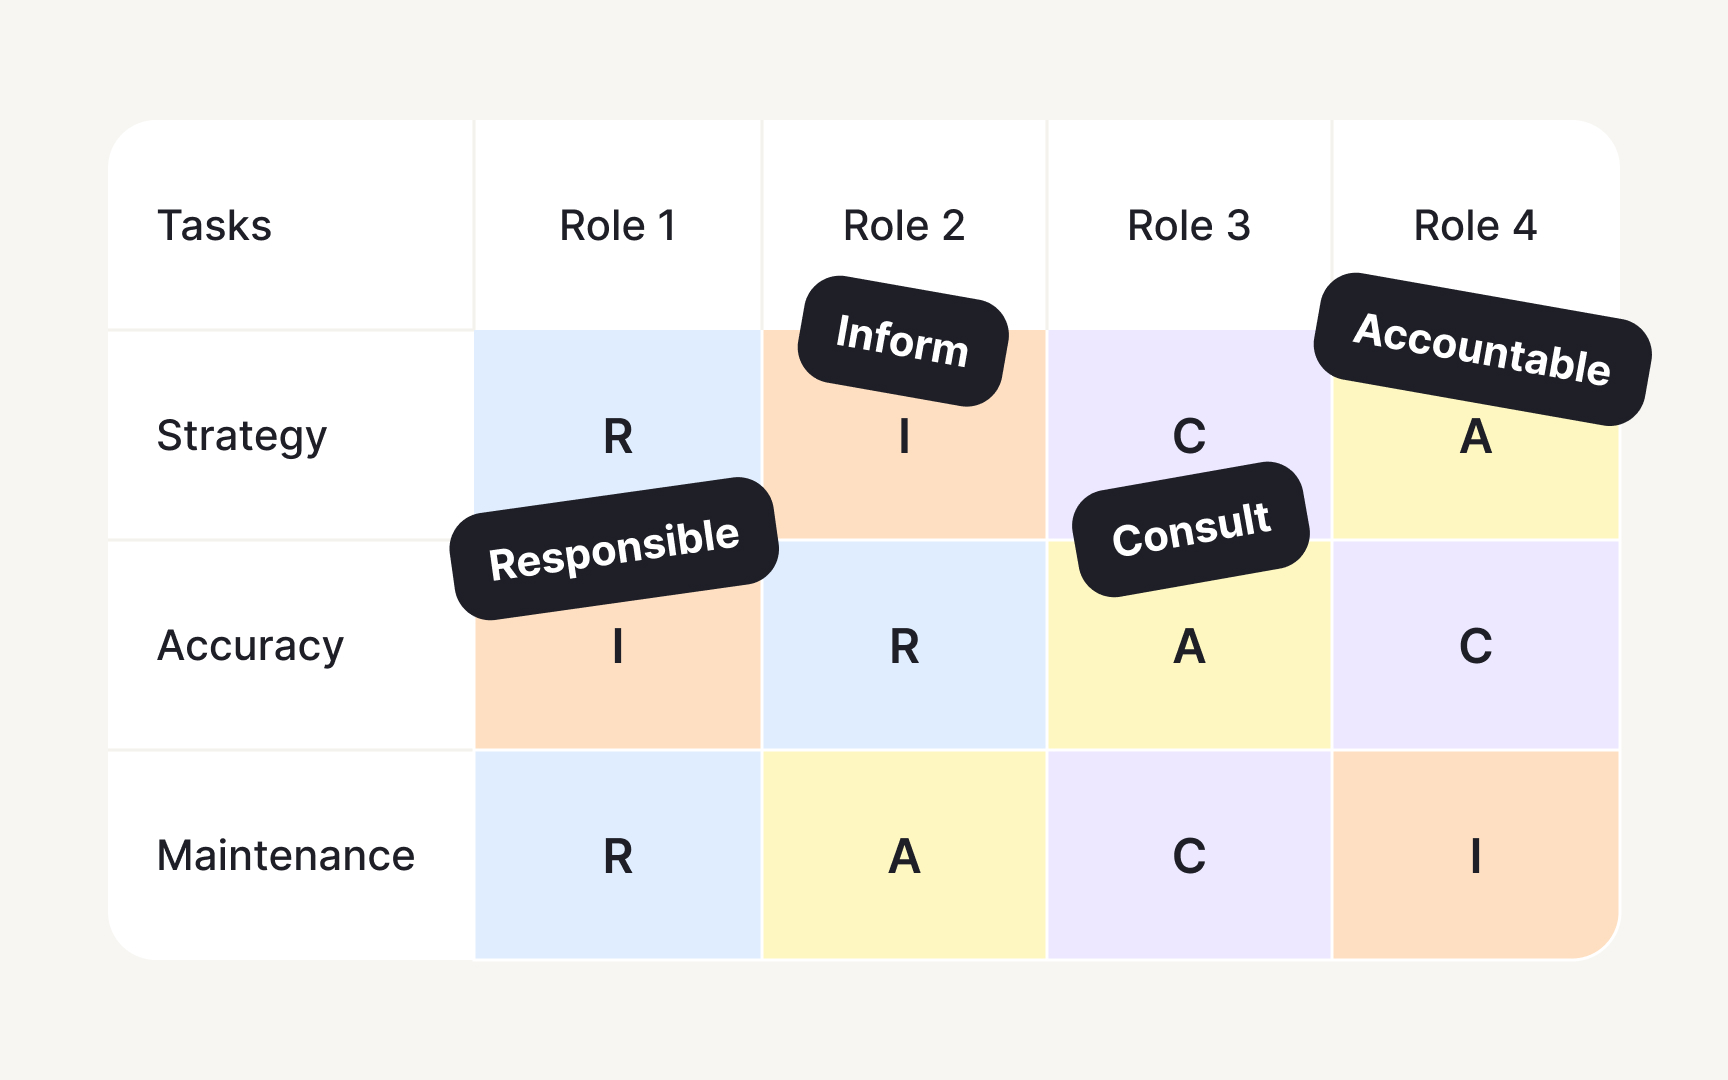Select the orange I cell in Maintenance row
Screen dimensions: 1728x1080
(1475, 856)
